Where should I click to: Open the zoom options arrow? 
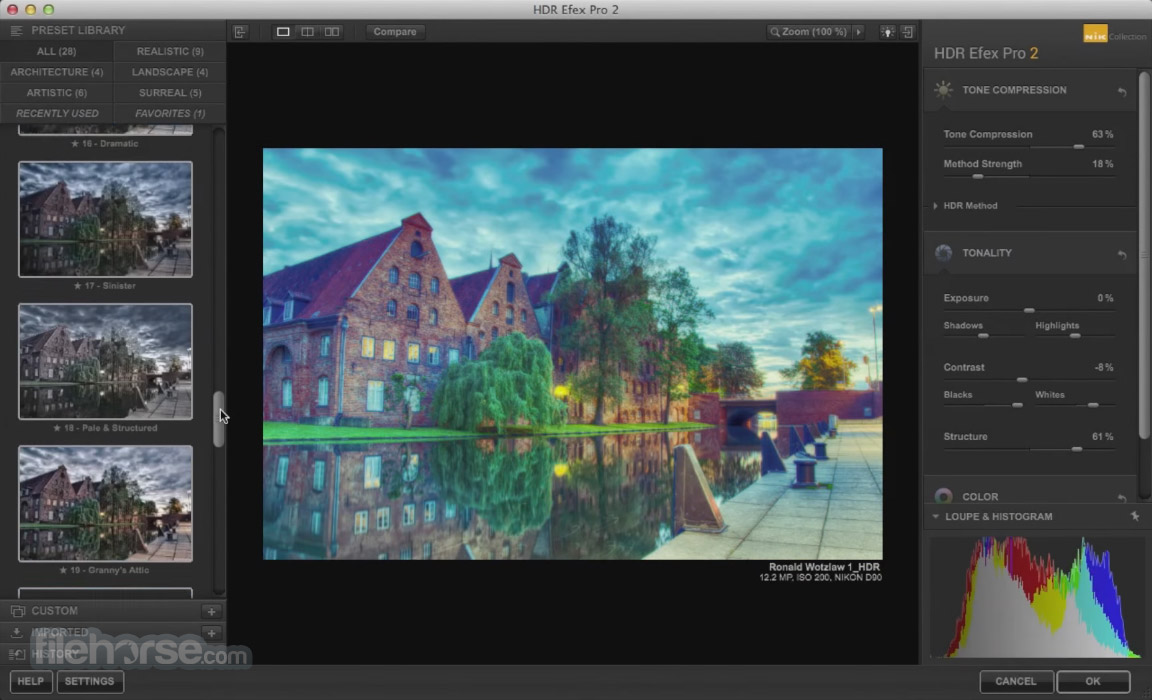pyautogui.click(x=858, y=32)
